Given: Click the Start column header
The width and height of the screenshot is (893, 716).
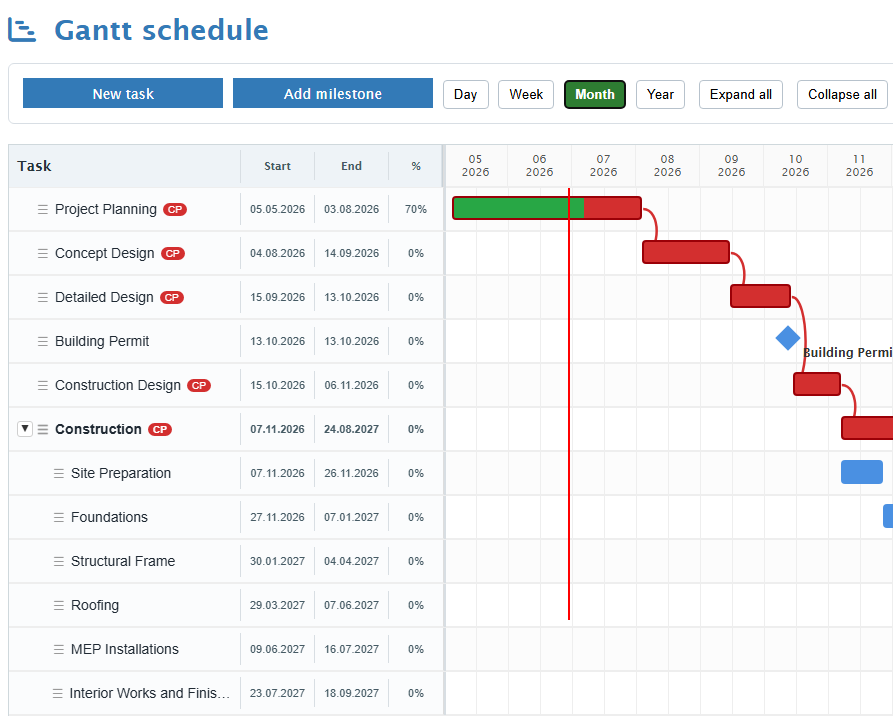Looking at the screenshot, I should [x=277, y=166].
